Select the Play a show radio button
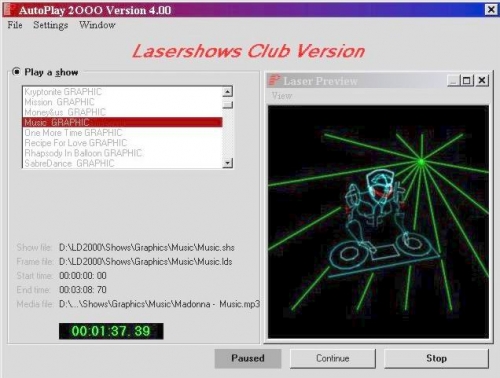Viewport: 500px width, 378px height. [16, 72]
